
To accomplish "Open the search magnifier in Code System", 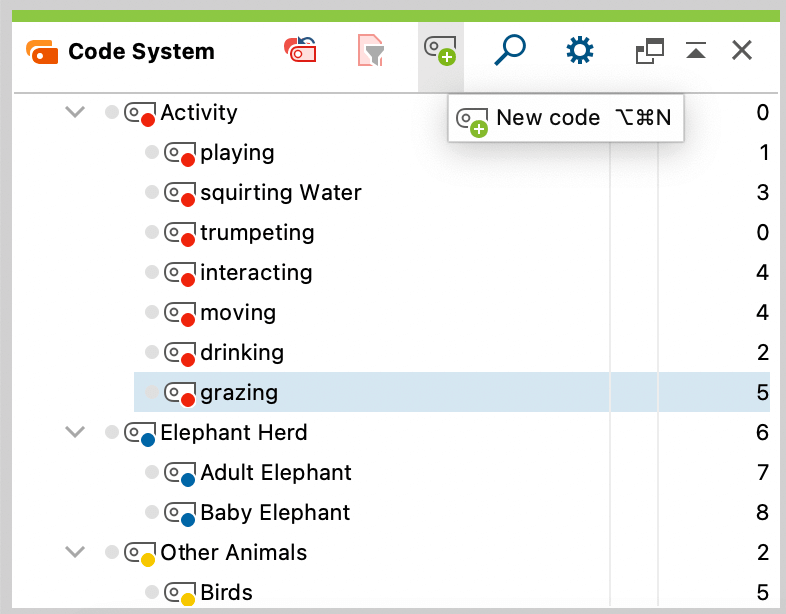I will 510,50.
